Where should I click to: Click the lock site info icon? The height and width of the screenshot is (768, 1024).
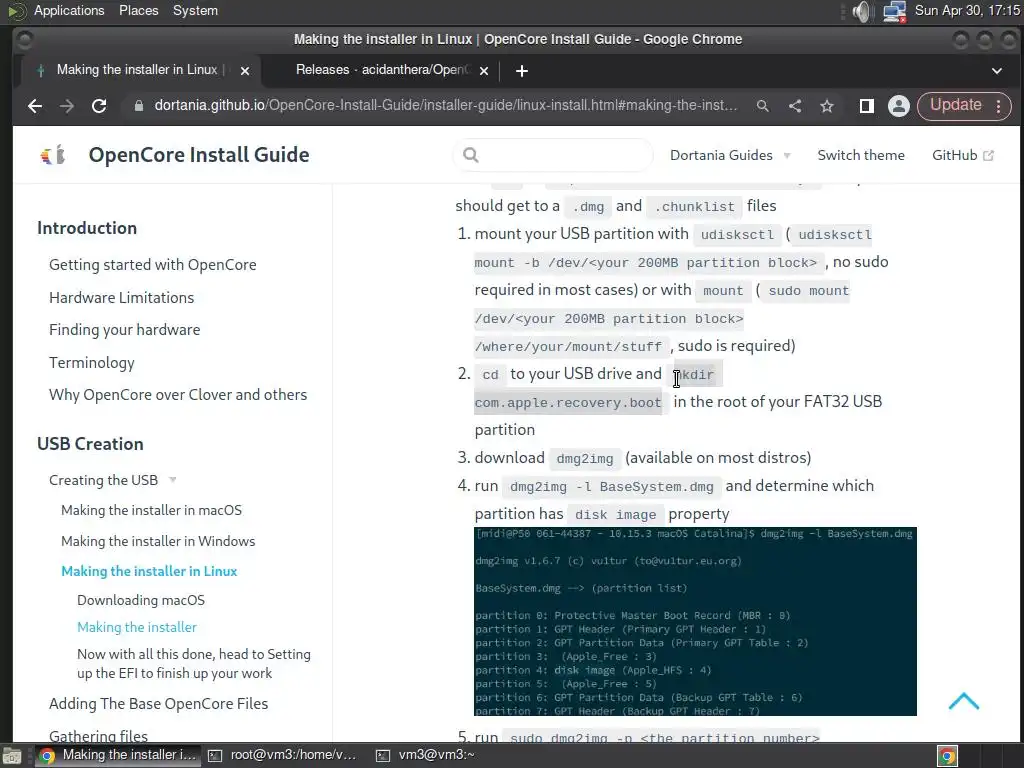click(138, 106)
